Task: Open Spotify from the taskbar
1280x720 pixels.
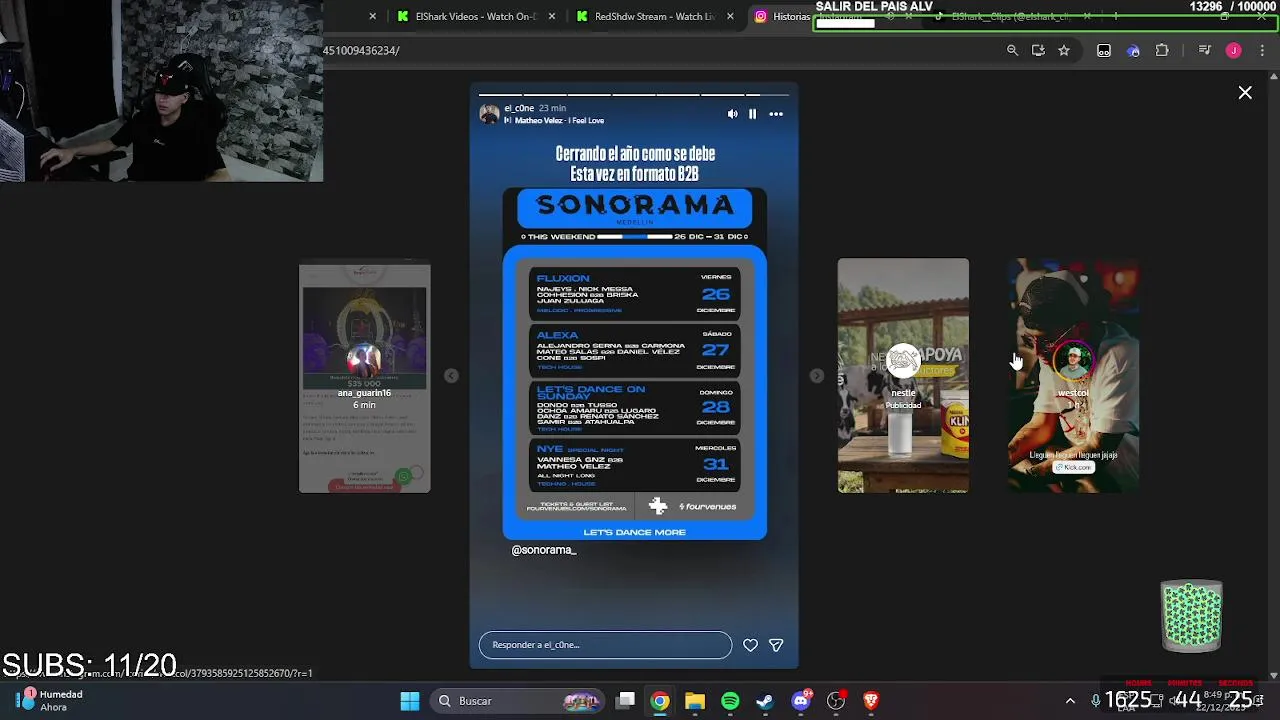Action: click(730, 701)
